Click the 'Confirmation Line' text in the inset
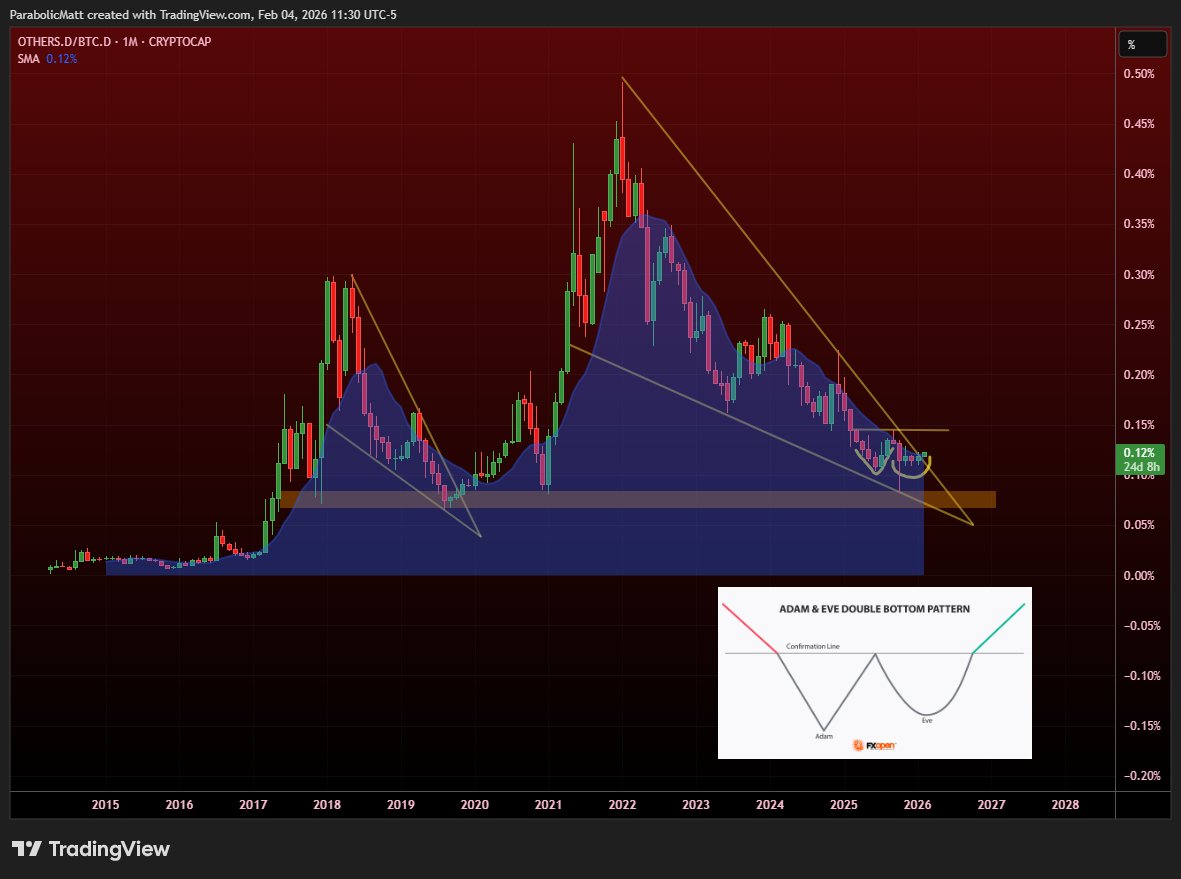1181x879 pixels. click(x=813, y=646)
